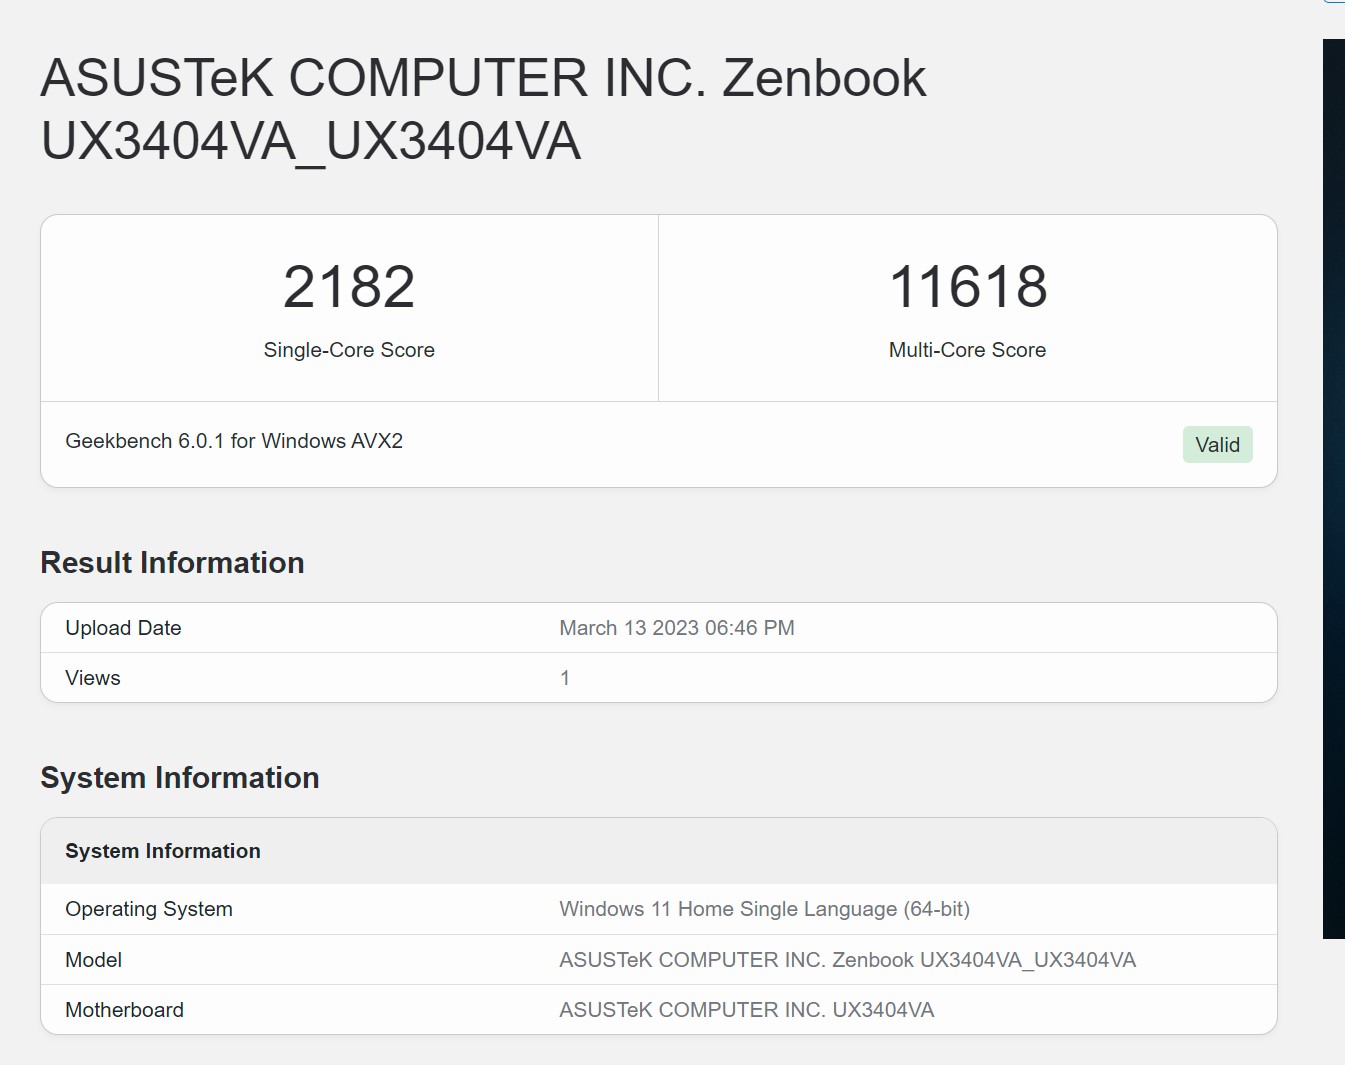Click the Views row label

tap(93, 678)
